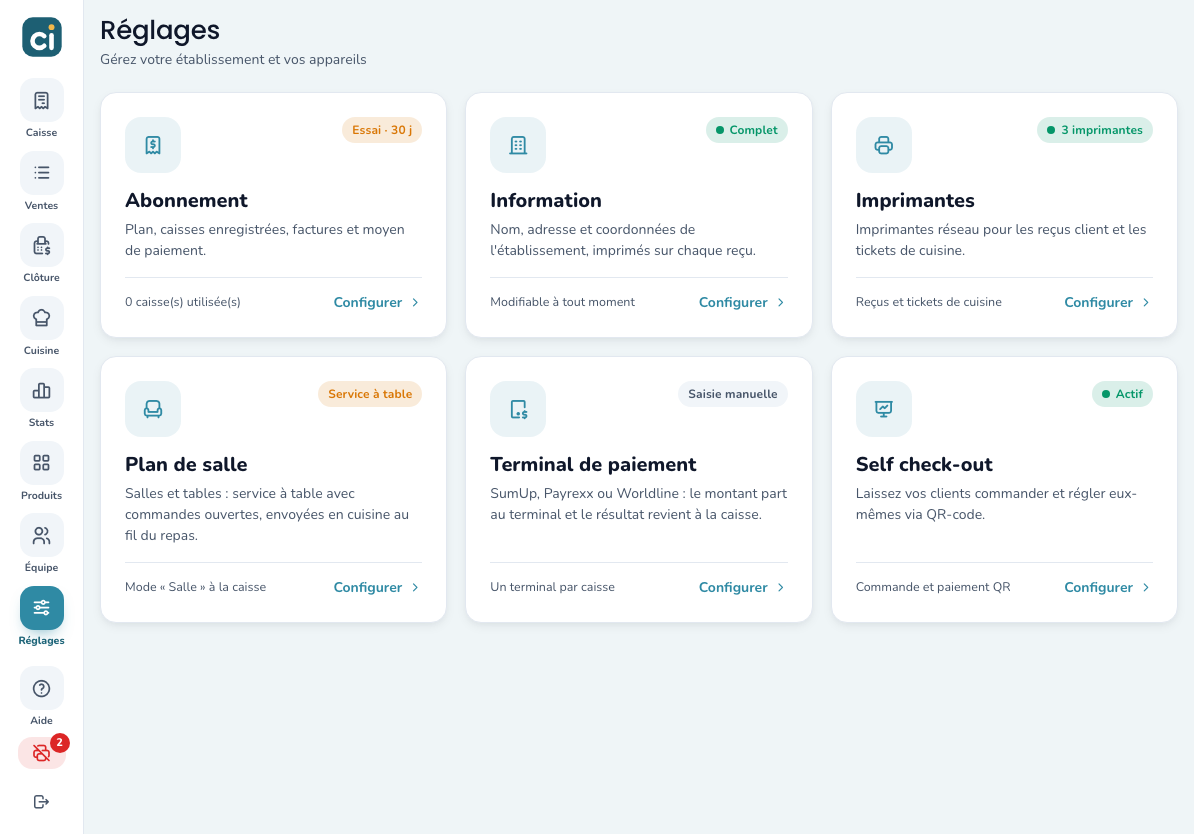
Task: Open the Ventes list icon
Action: click(x=42, y=173)
